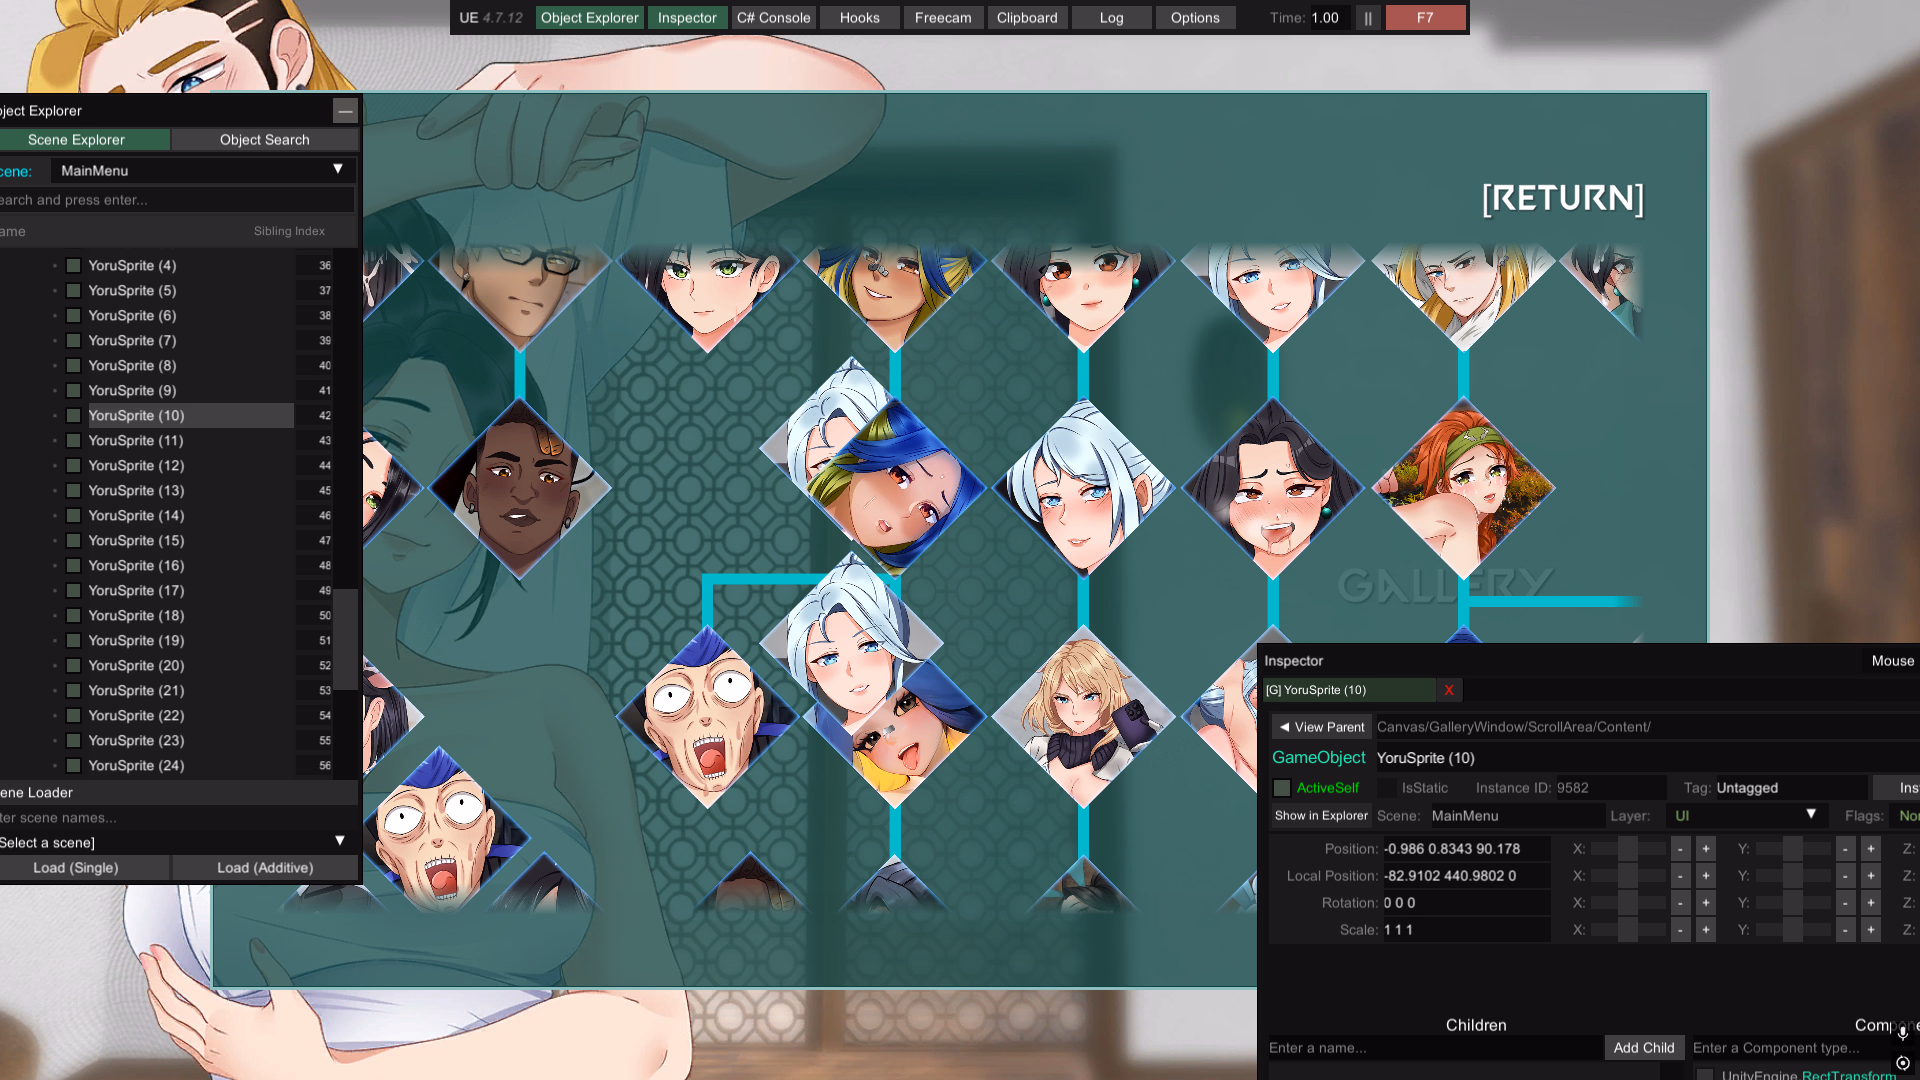This screenshot has width=1920, height=1080.
Task: Click the Rotation X minus stepper
Action: click(1680, 903)
